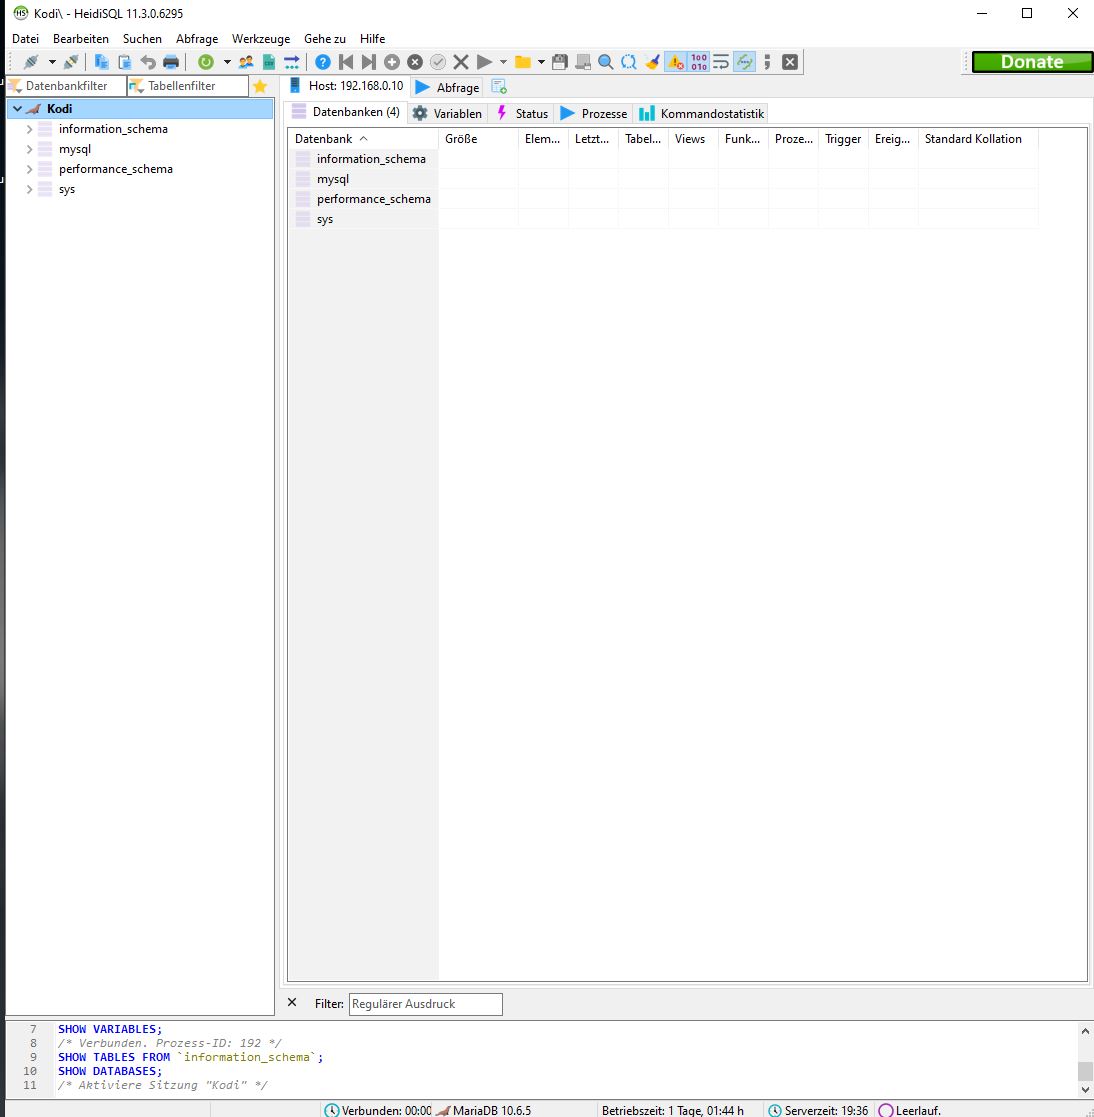The height and width of the screenshot is (1117, 1094).
Task: Open the Bearbeiten menu
Action: pyautogui.click(x=80, y=38)
